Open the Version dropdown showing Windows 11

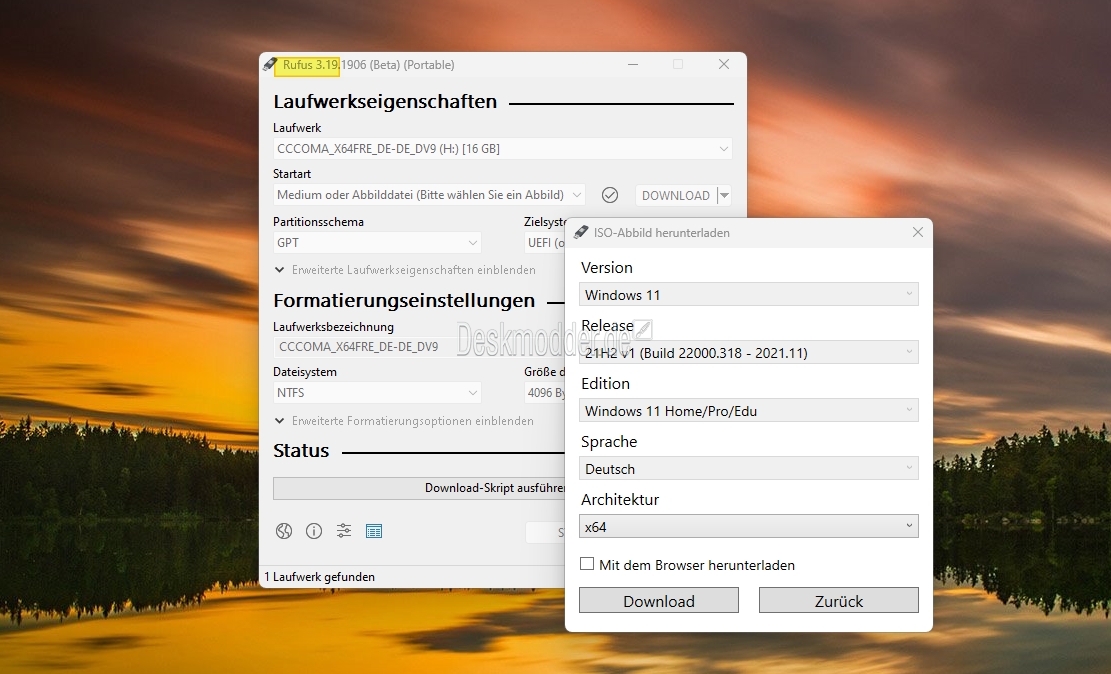point(748,295)
